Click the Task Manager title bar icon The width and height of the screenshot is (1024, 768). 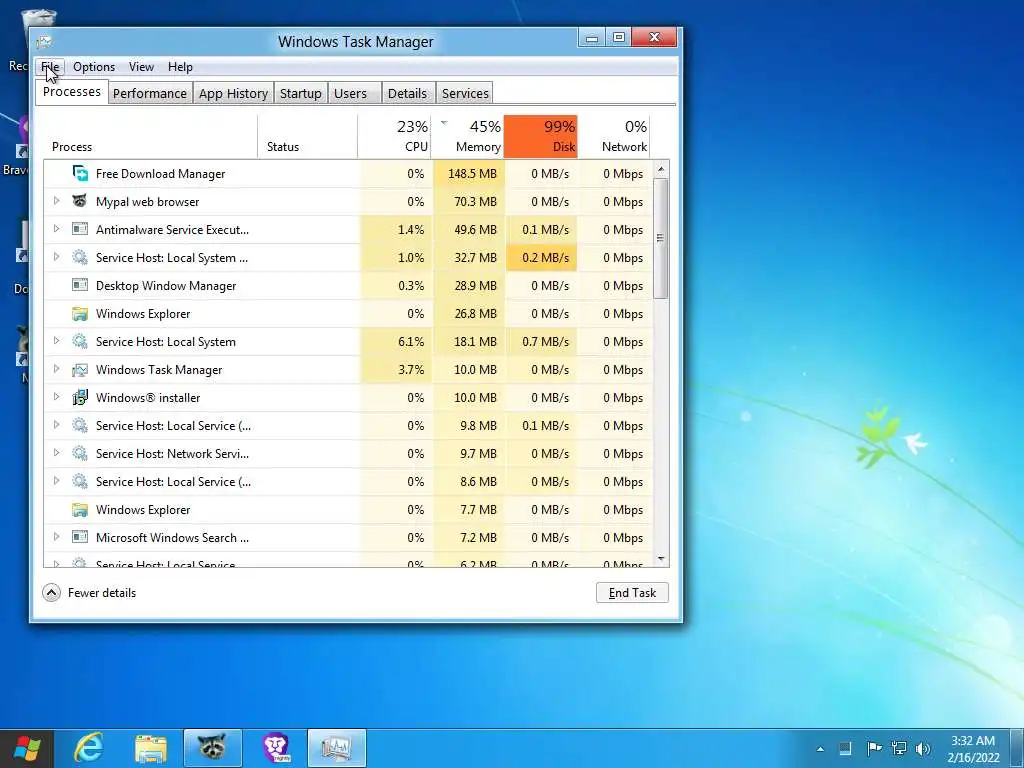click(44, 42)
